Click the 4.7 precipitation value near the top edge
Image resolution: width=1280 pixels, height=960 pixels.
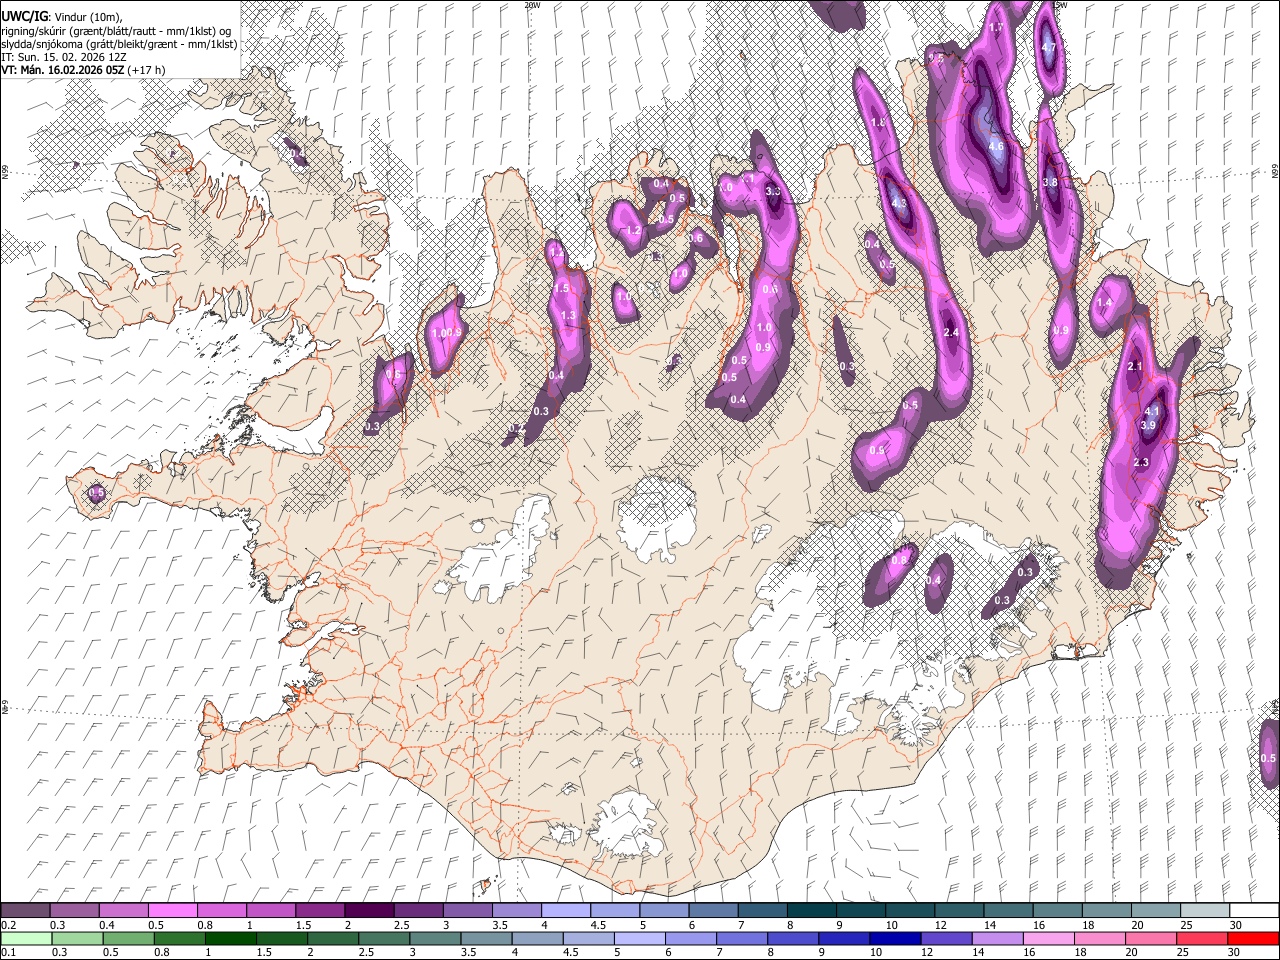point(1048,48)
